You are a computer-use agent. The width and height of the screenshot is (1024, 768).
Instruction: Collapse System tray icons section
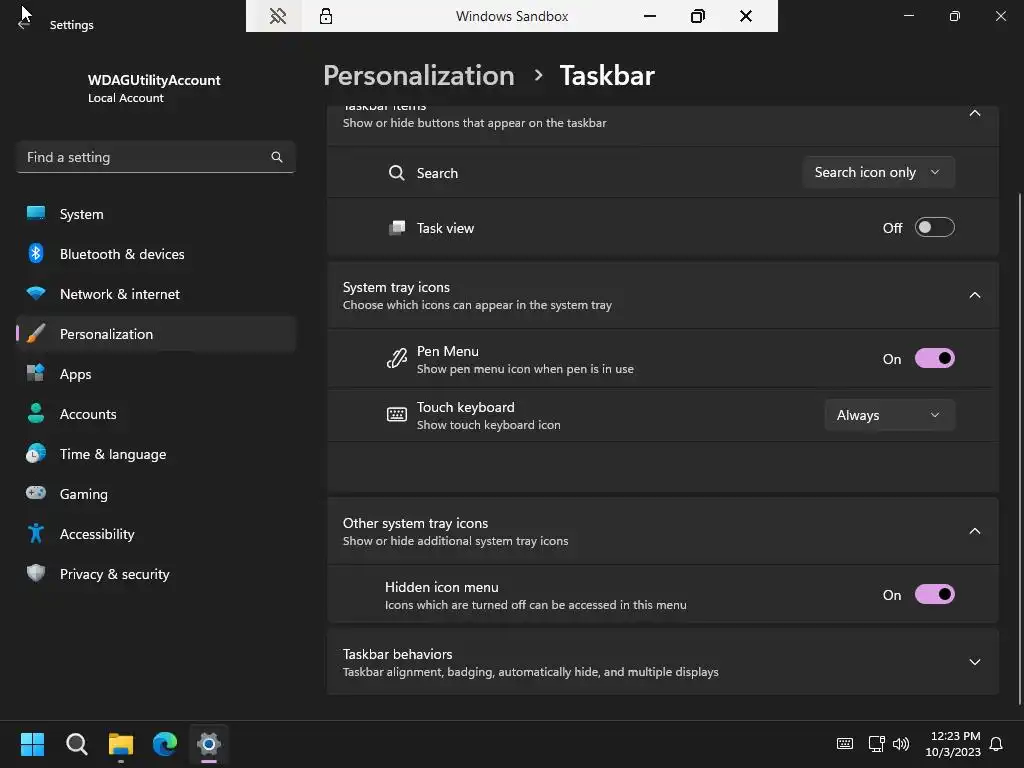(x=974, y=295)
